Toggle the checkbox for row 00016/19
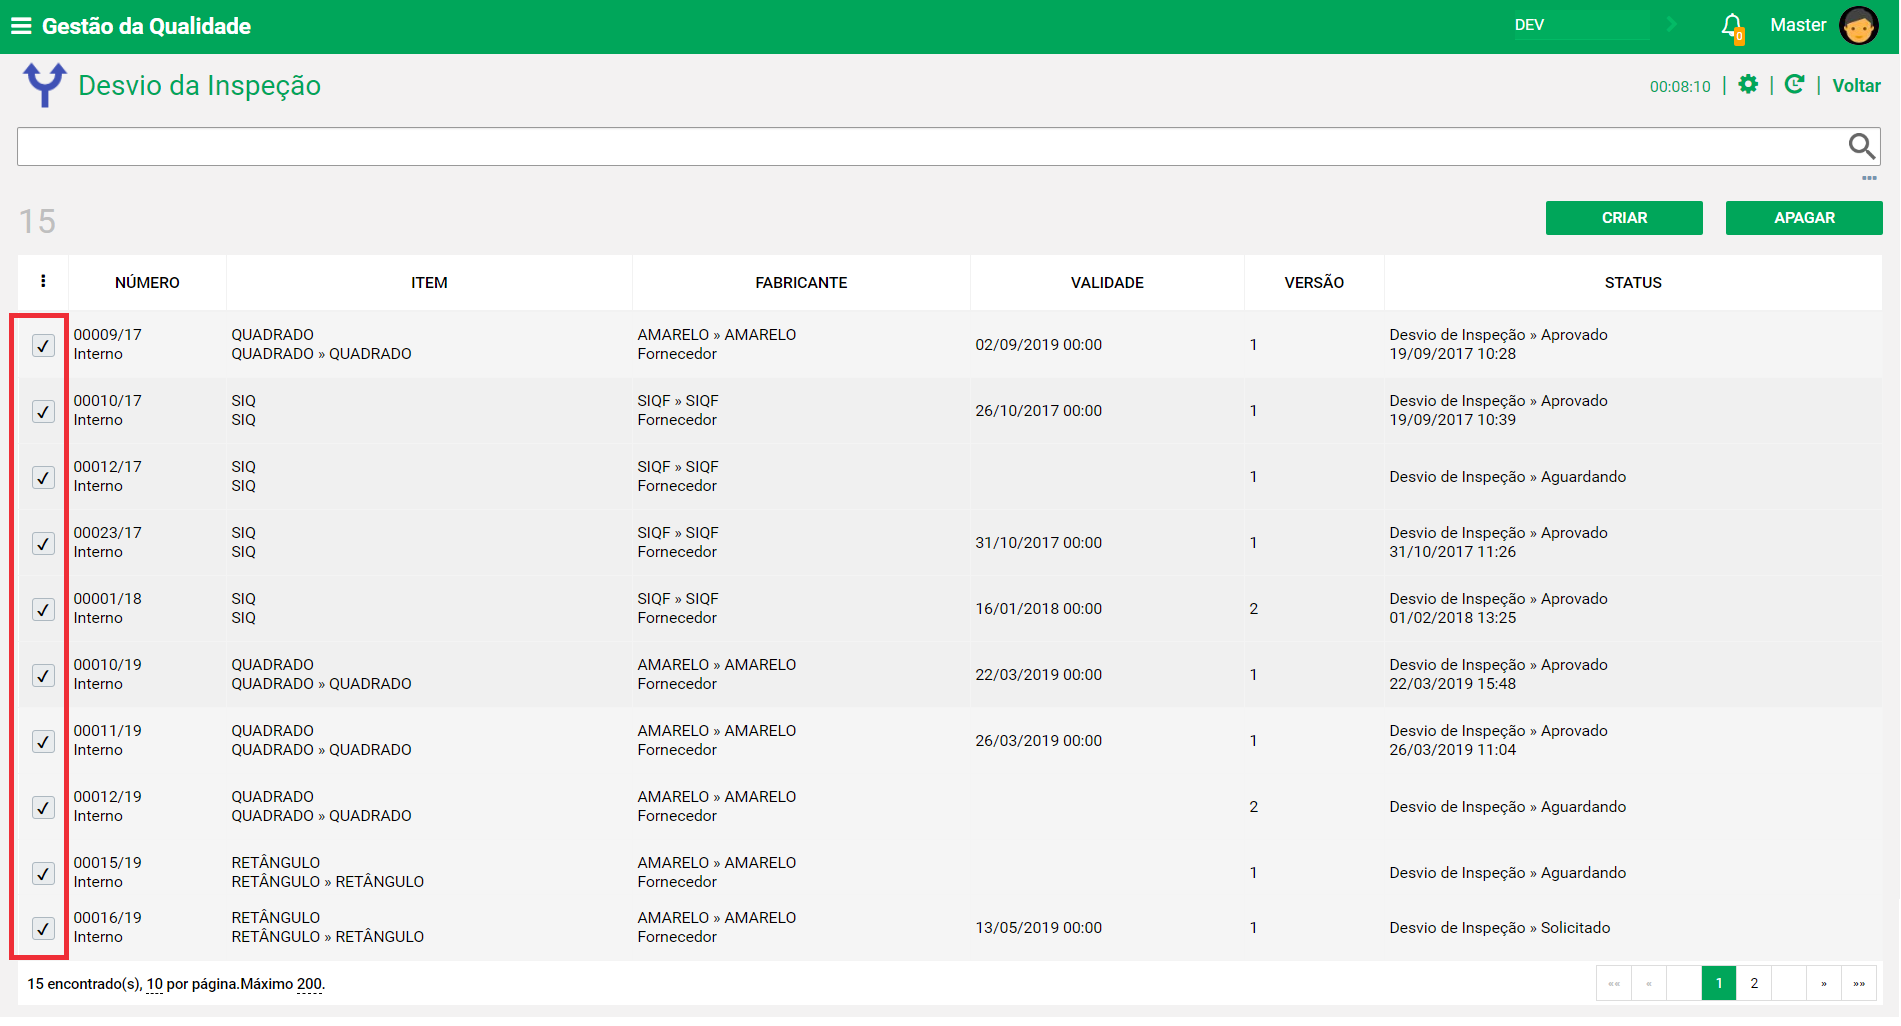 (43, 928)
